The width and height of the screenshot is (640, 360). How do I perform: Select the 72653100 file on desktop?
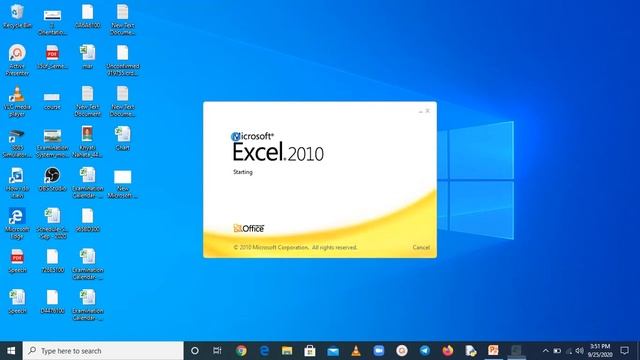pyautogui.click(x=52, y=260)
